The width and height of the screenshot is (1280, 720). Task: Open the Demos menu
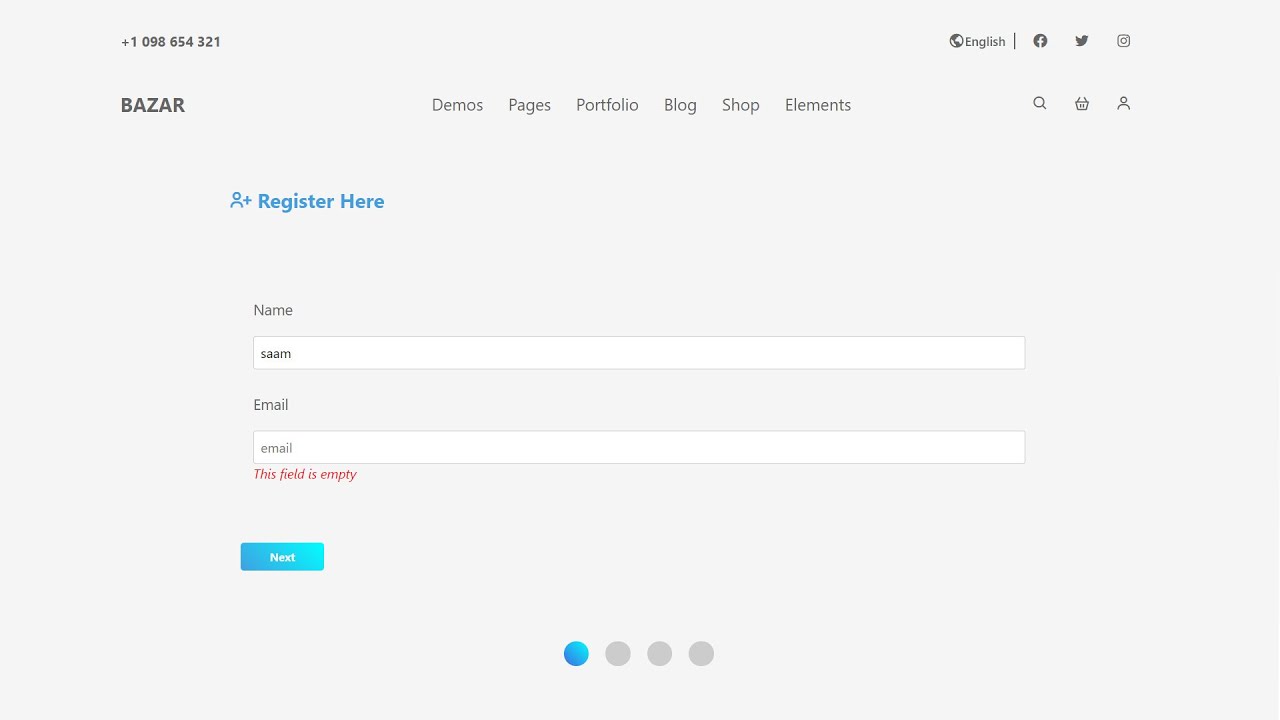coord(457,105)
